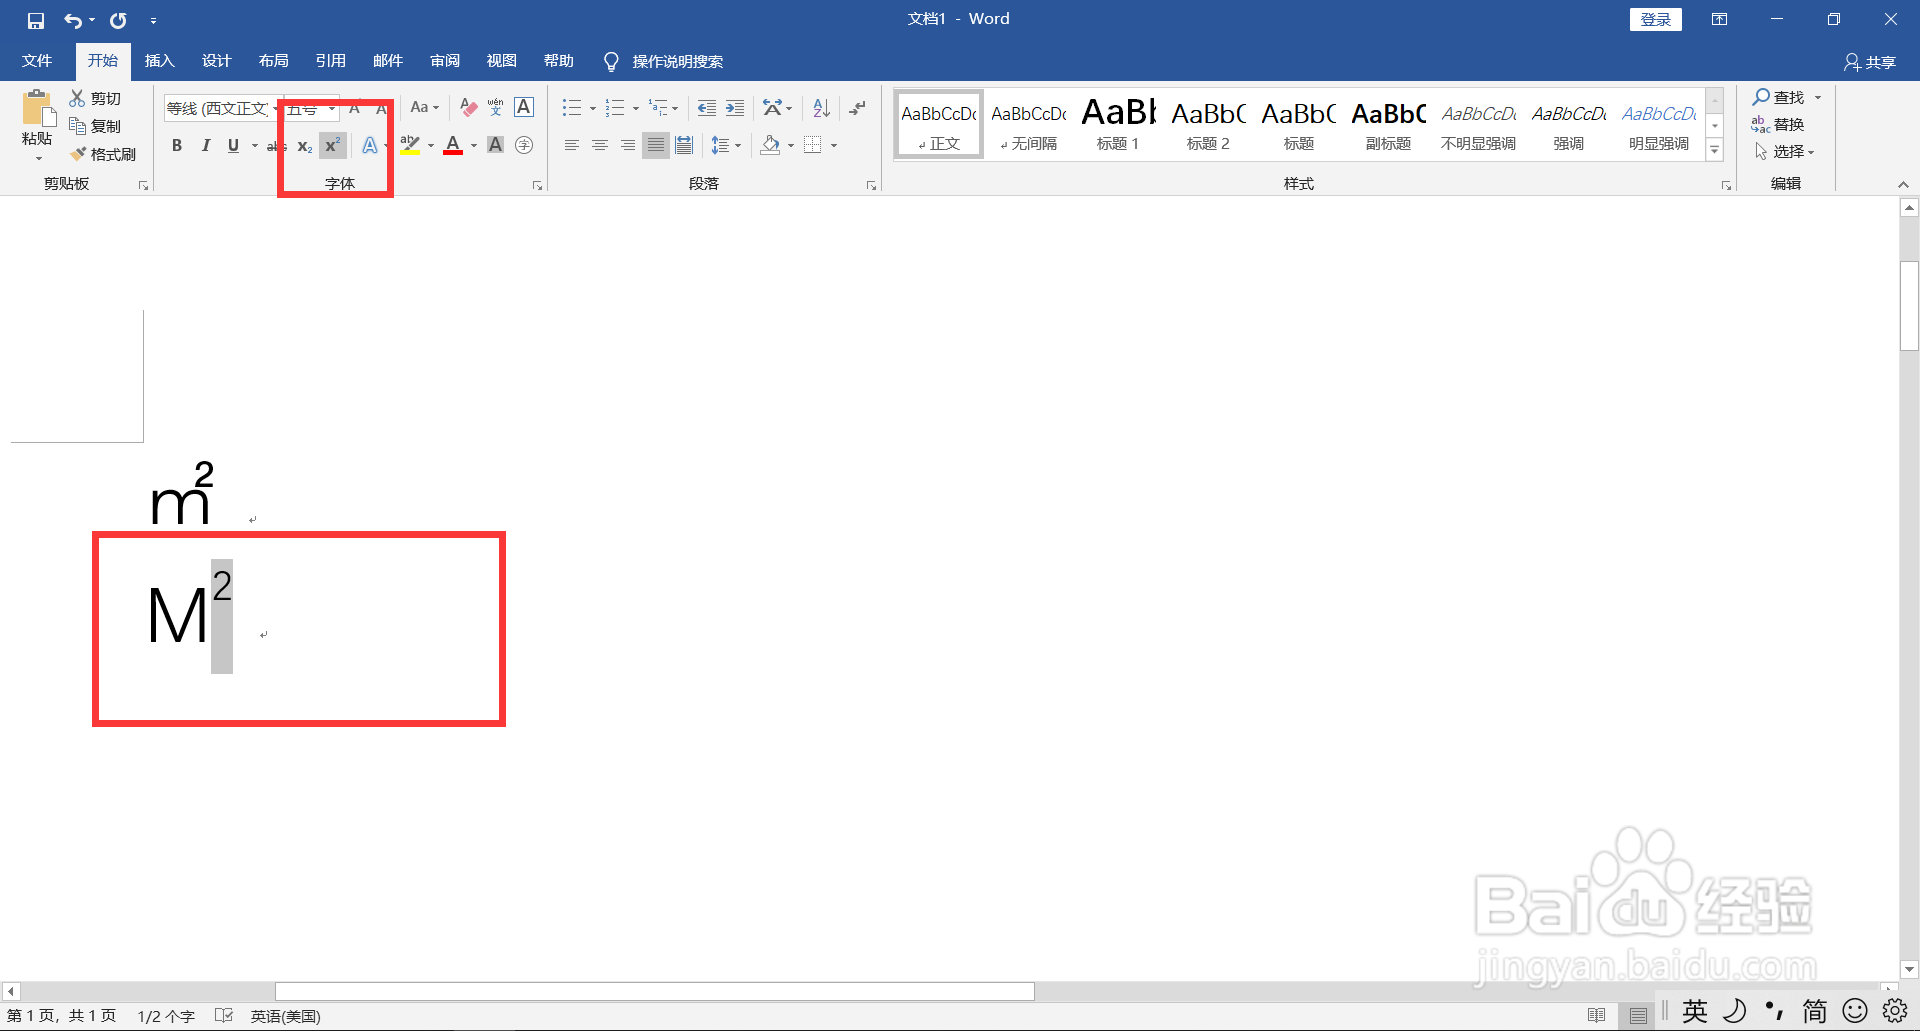Click the 登录 sign-in button
The width and height of the screenshot is (1920, 1031).
[x=1656, y=19]
